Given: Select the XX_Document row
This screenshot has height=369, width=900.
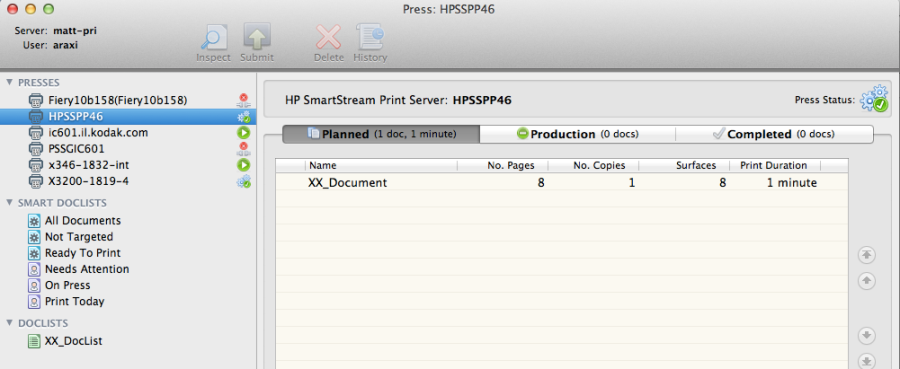Looking at the screenshot, I should [x=561, y=182].
